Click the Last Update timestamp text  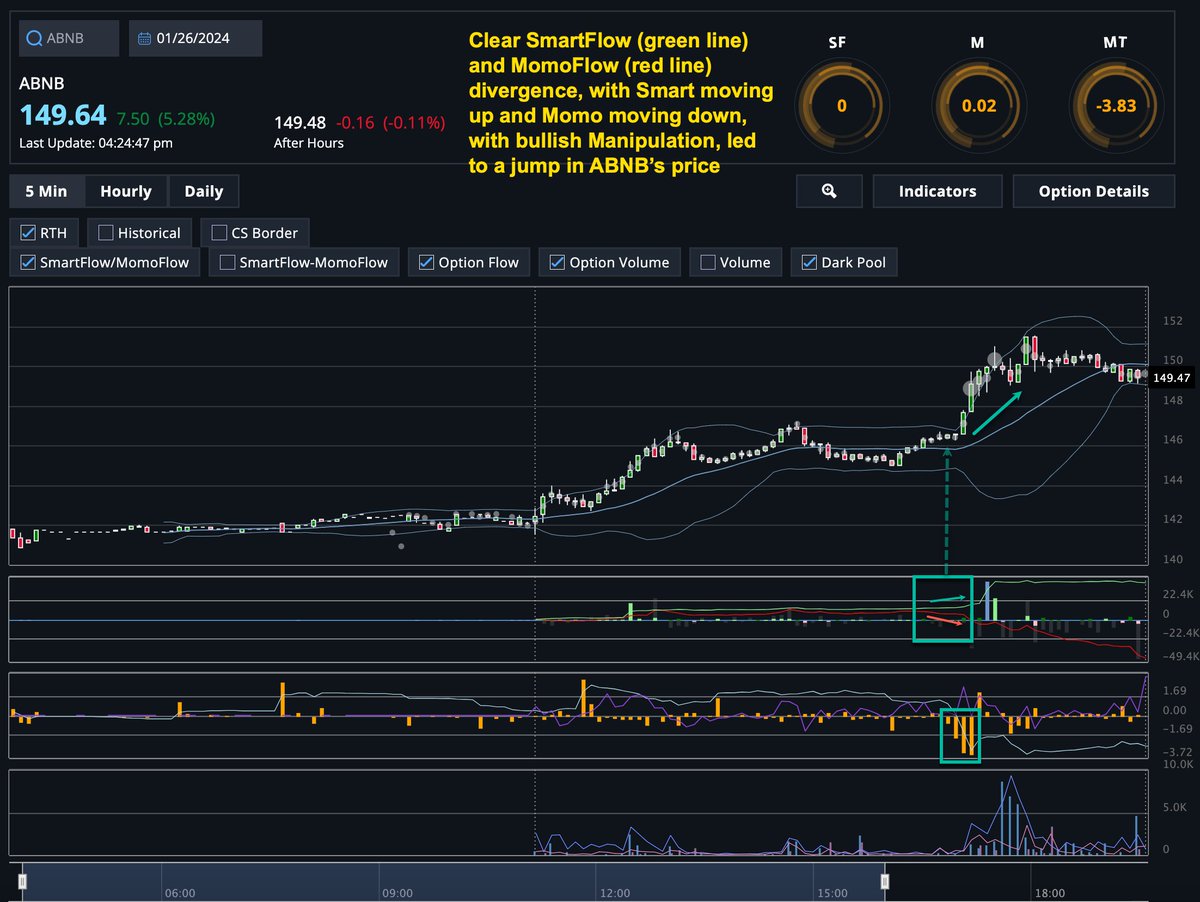(x=96, y=143)
